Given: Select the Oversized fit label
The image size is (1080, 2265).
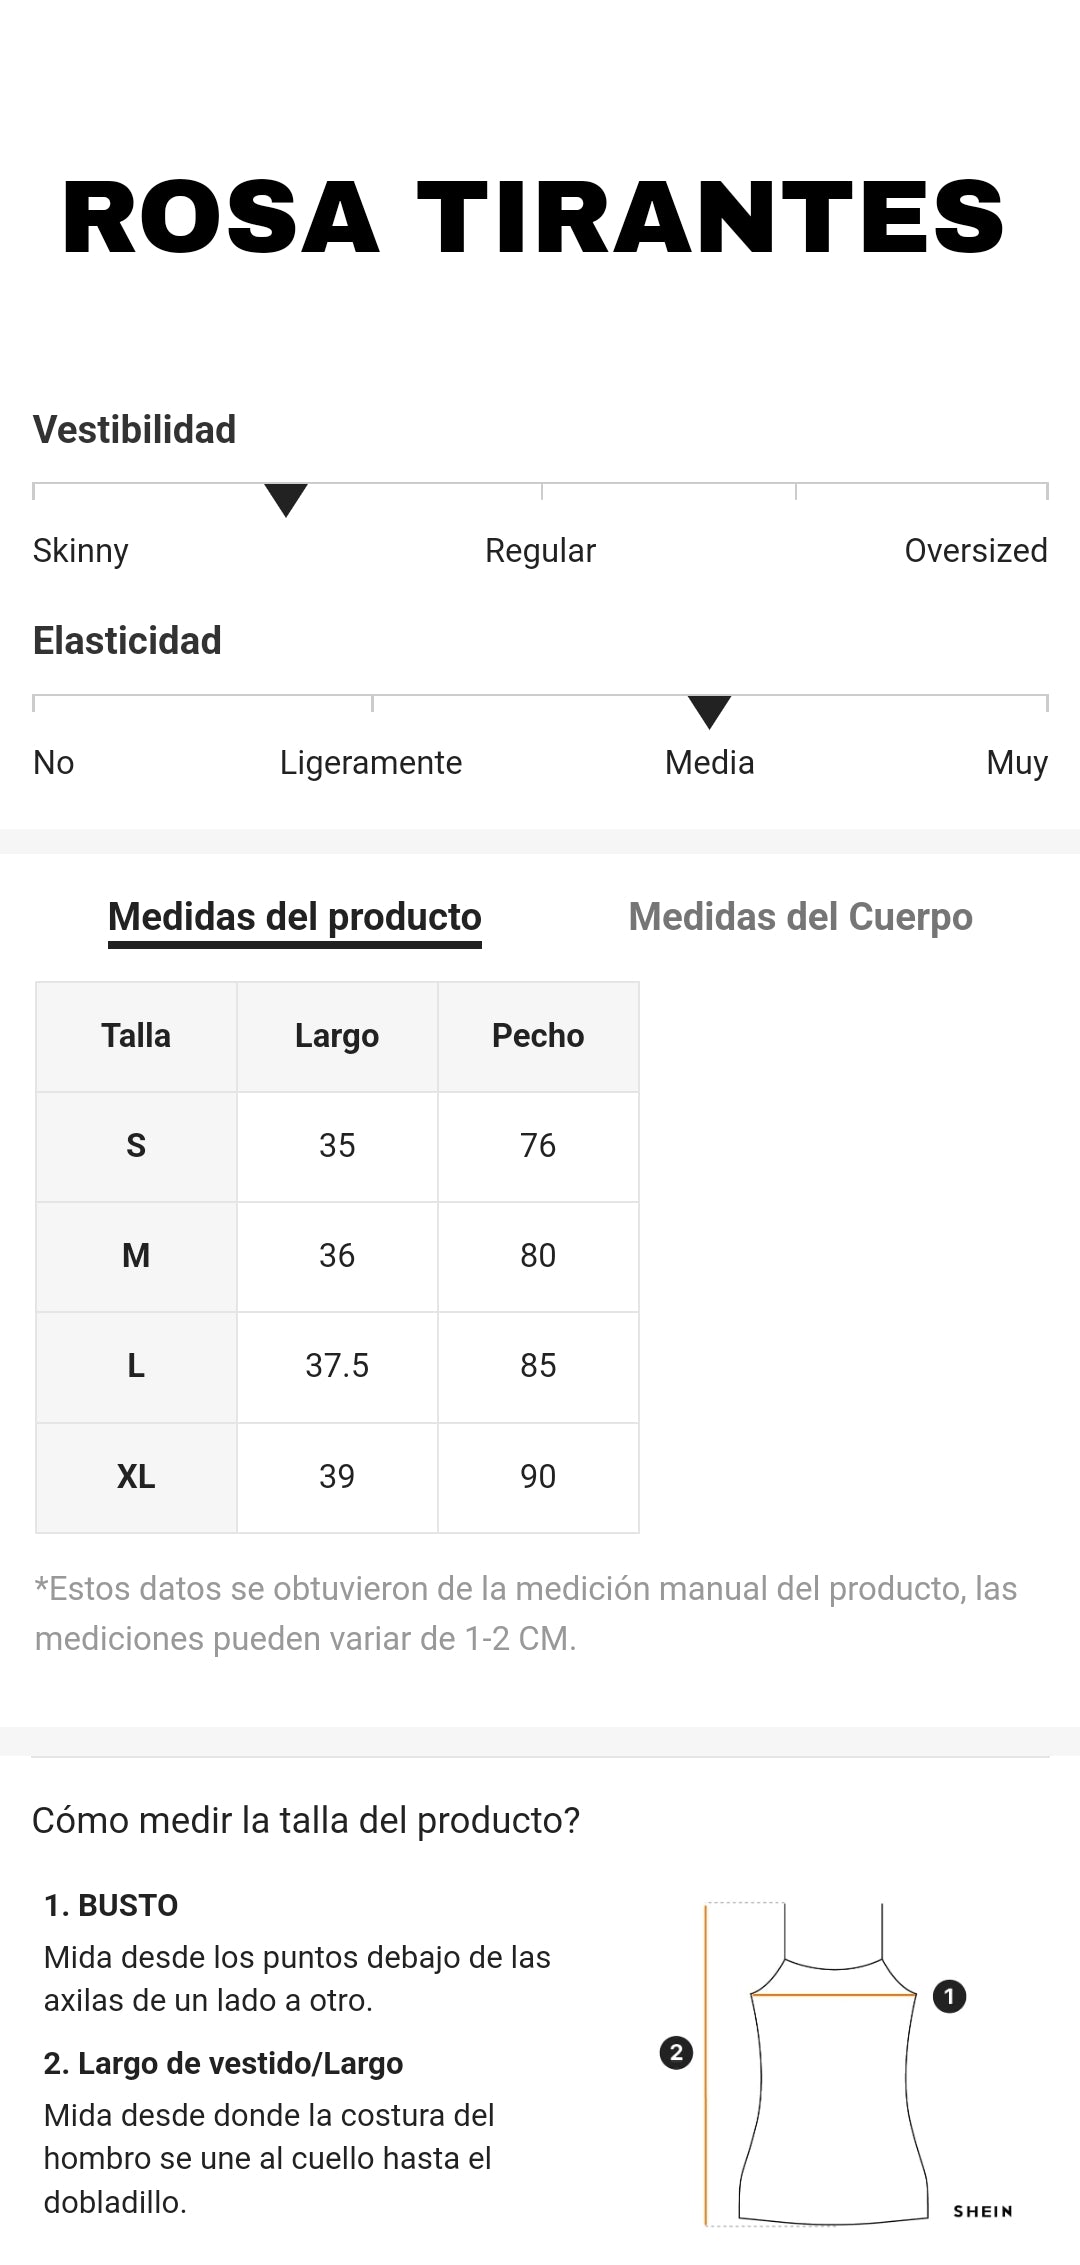Looking at the screenshot, I should pyautogui.click(x=975, y=551).
